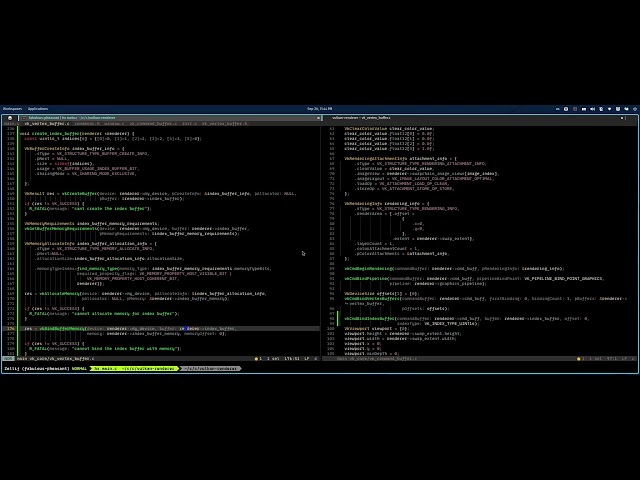
Task: Switch to vk_command_buffer.c buffer tab
Action: coord(153,123)
